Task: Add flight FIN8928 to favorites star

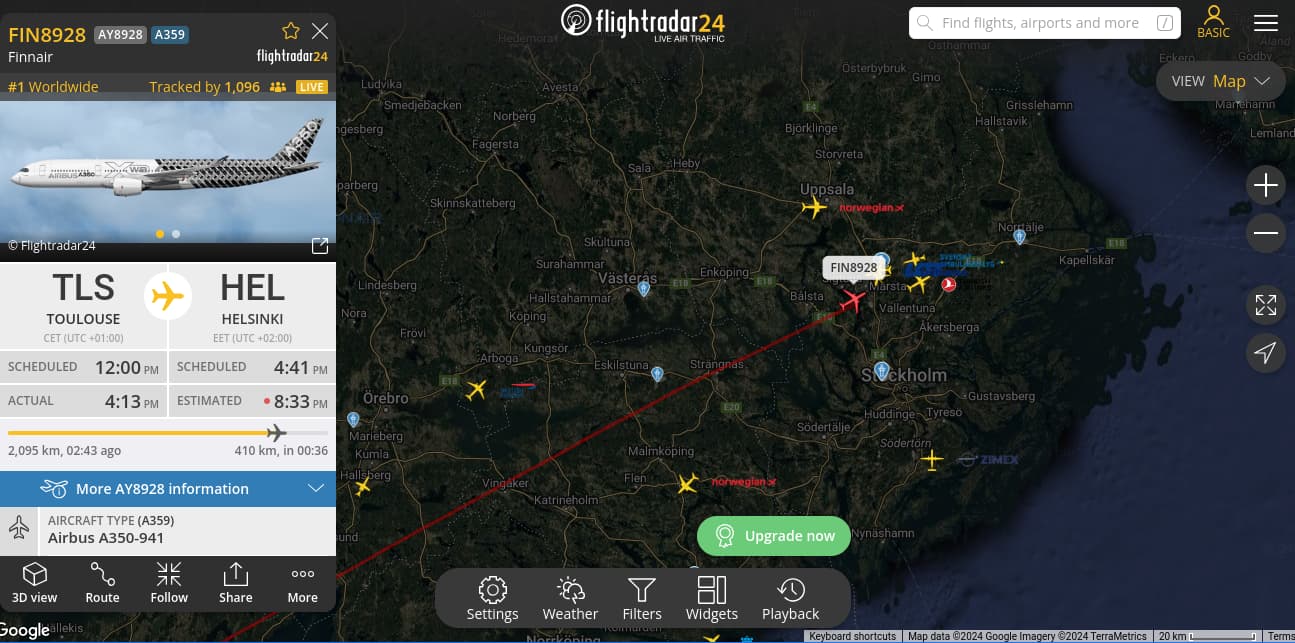Action: [x=291, y=31]
